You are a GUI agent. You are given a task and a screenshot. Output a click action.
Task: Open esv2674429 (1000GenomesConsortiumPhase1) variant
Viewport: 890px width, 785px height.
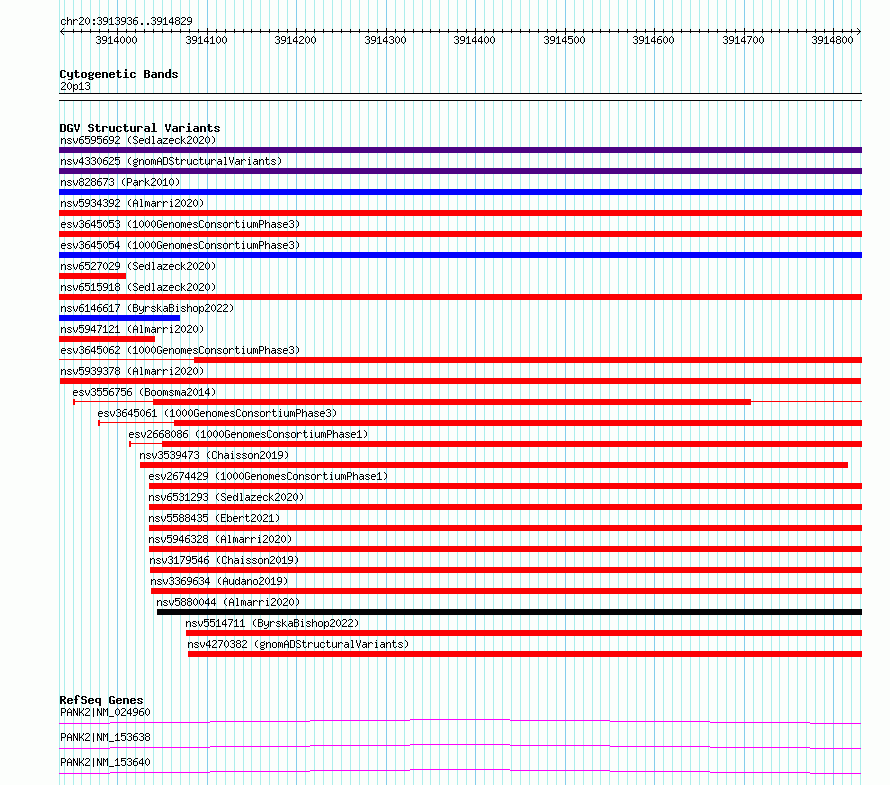point(268,476)
